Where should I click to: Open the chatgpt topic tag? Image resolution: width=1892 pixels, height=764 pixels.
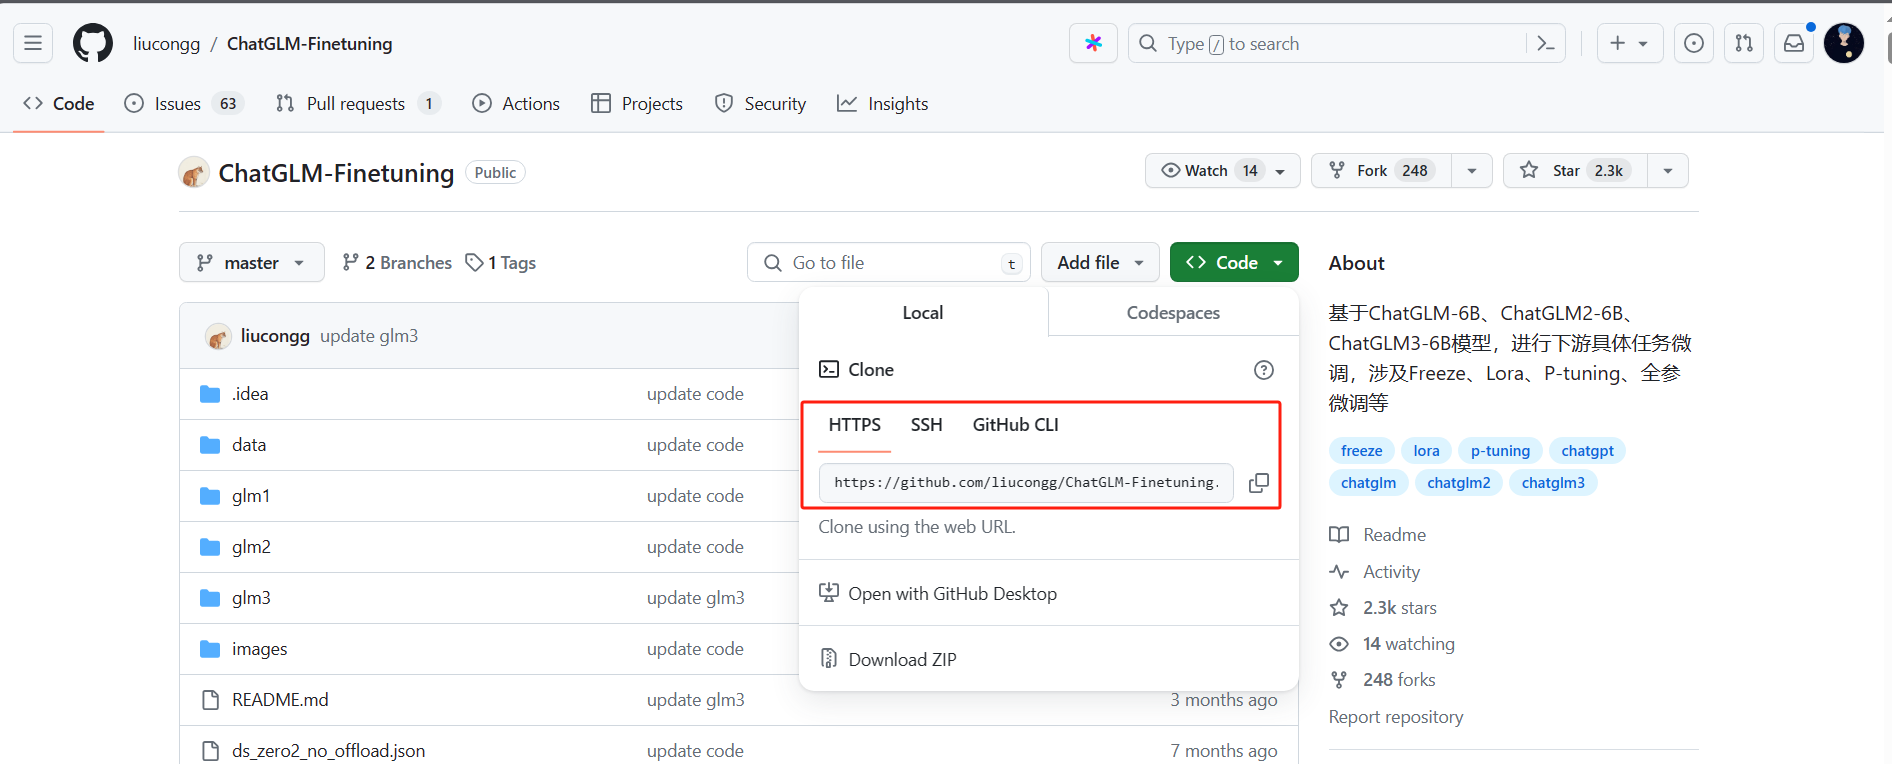(1587, 451)
